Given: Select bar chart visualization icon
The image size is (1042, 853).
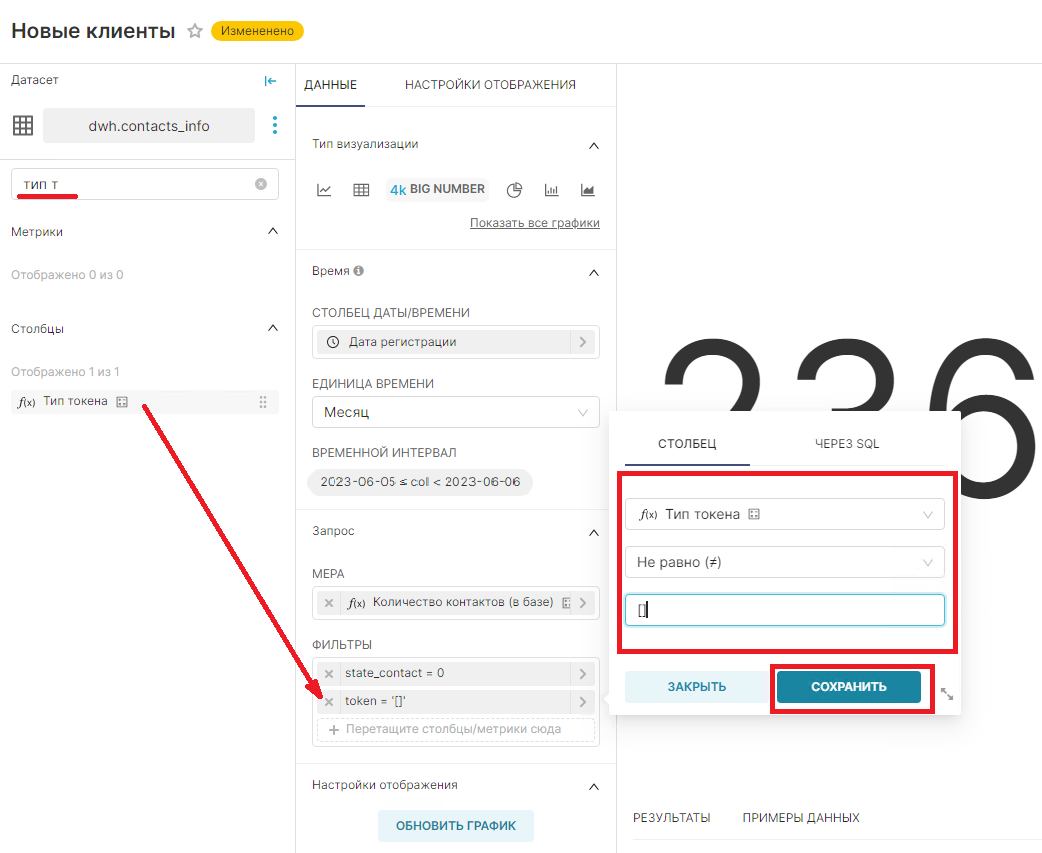Looking at the screenshot, I should pos(551,190).
